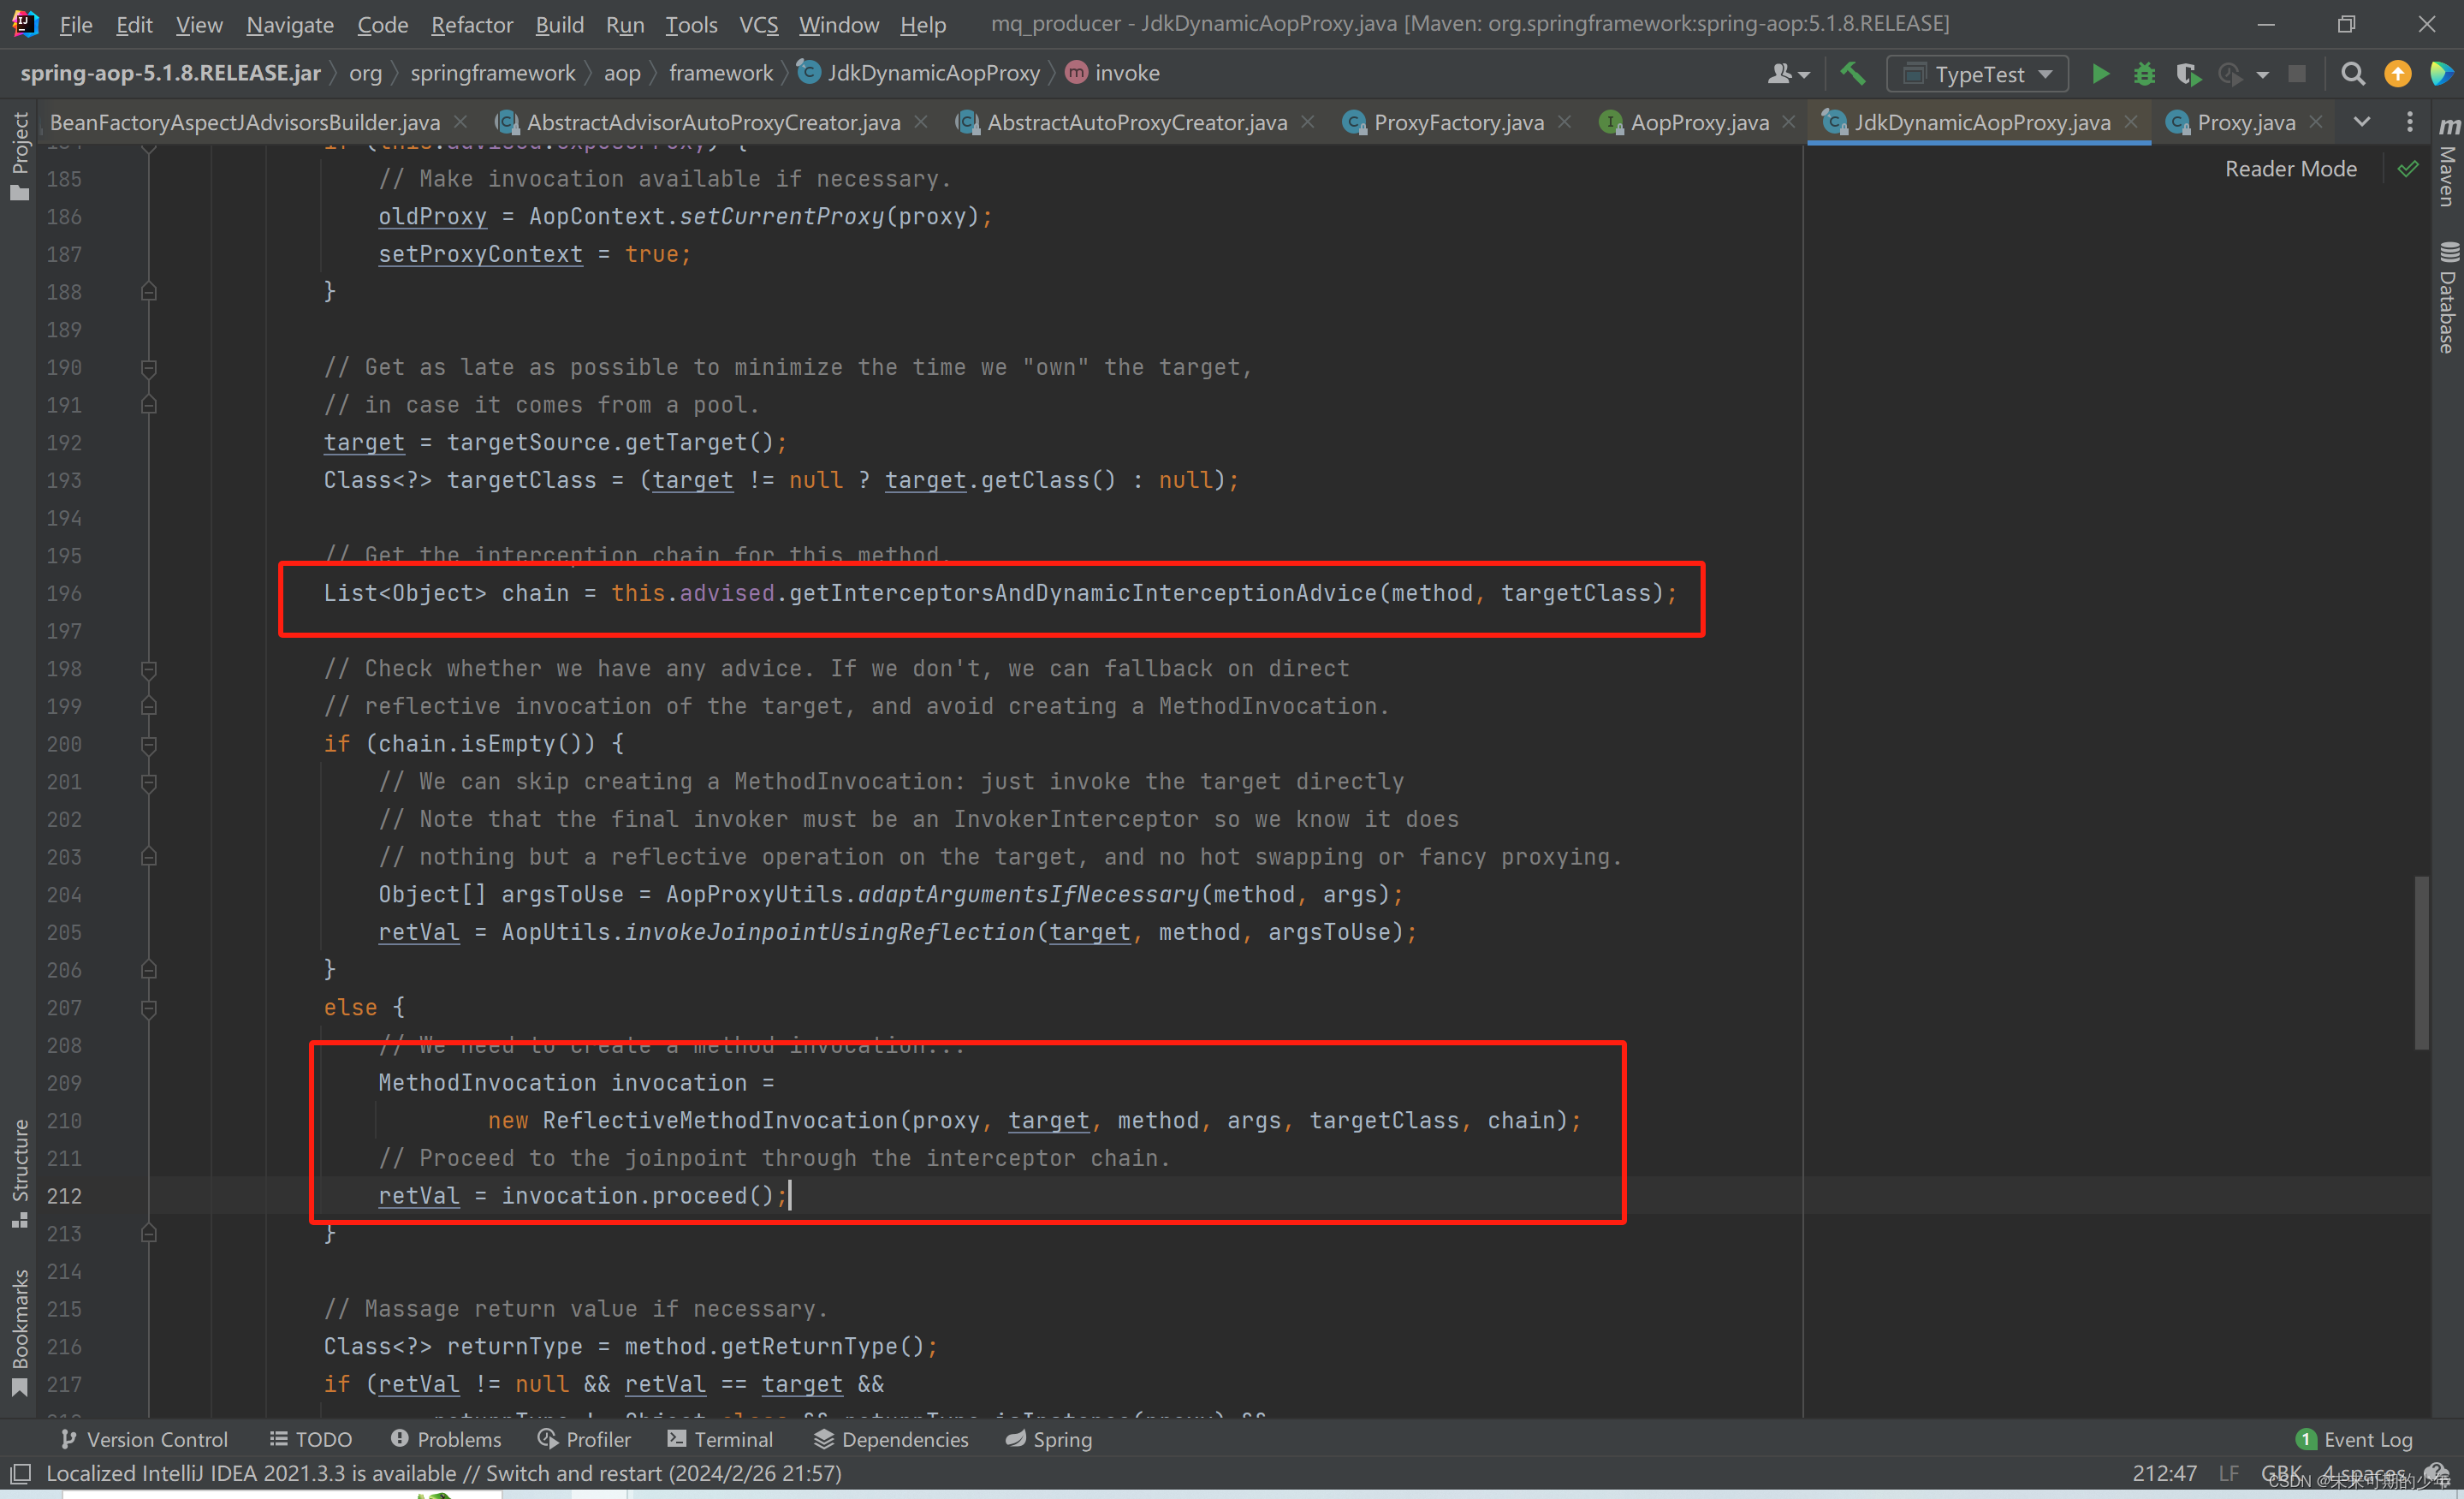Click the orange update arrow icon
Screen dimensions: 2464x1499
point(2398,74)
